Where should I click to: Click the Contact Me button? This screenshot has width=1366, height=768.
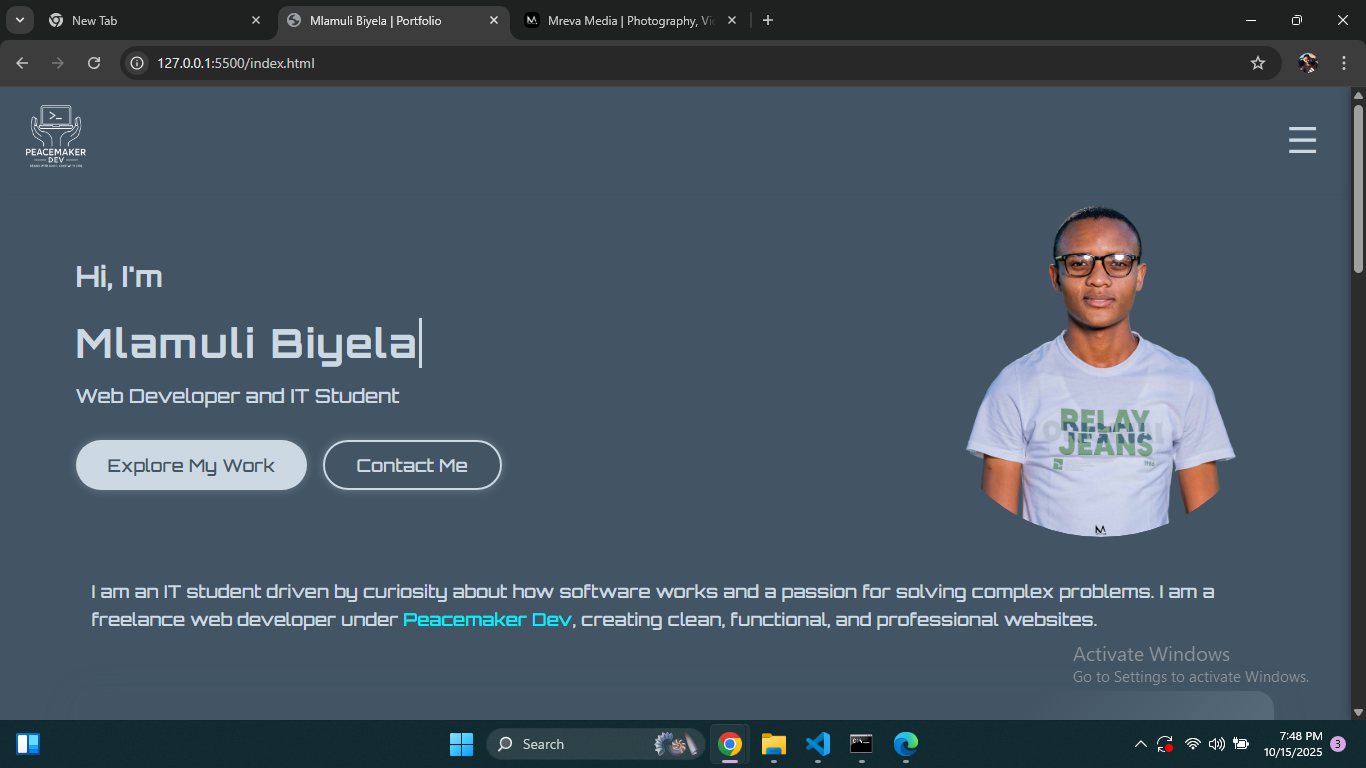[412, 465]
